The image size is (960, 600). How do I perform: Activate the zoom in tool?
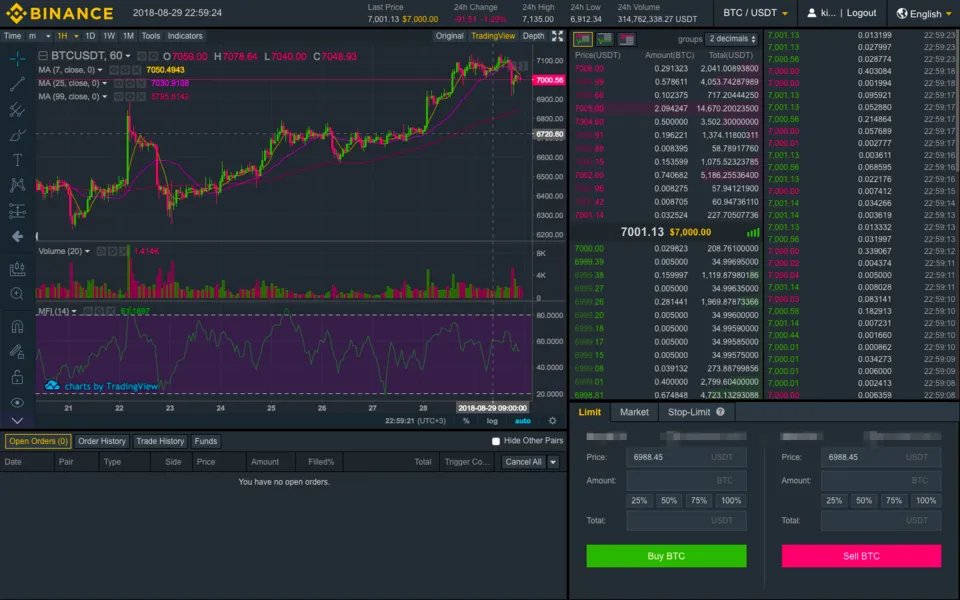pyautogui.click(x=17, y=294)
